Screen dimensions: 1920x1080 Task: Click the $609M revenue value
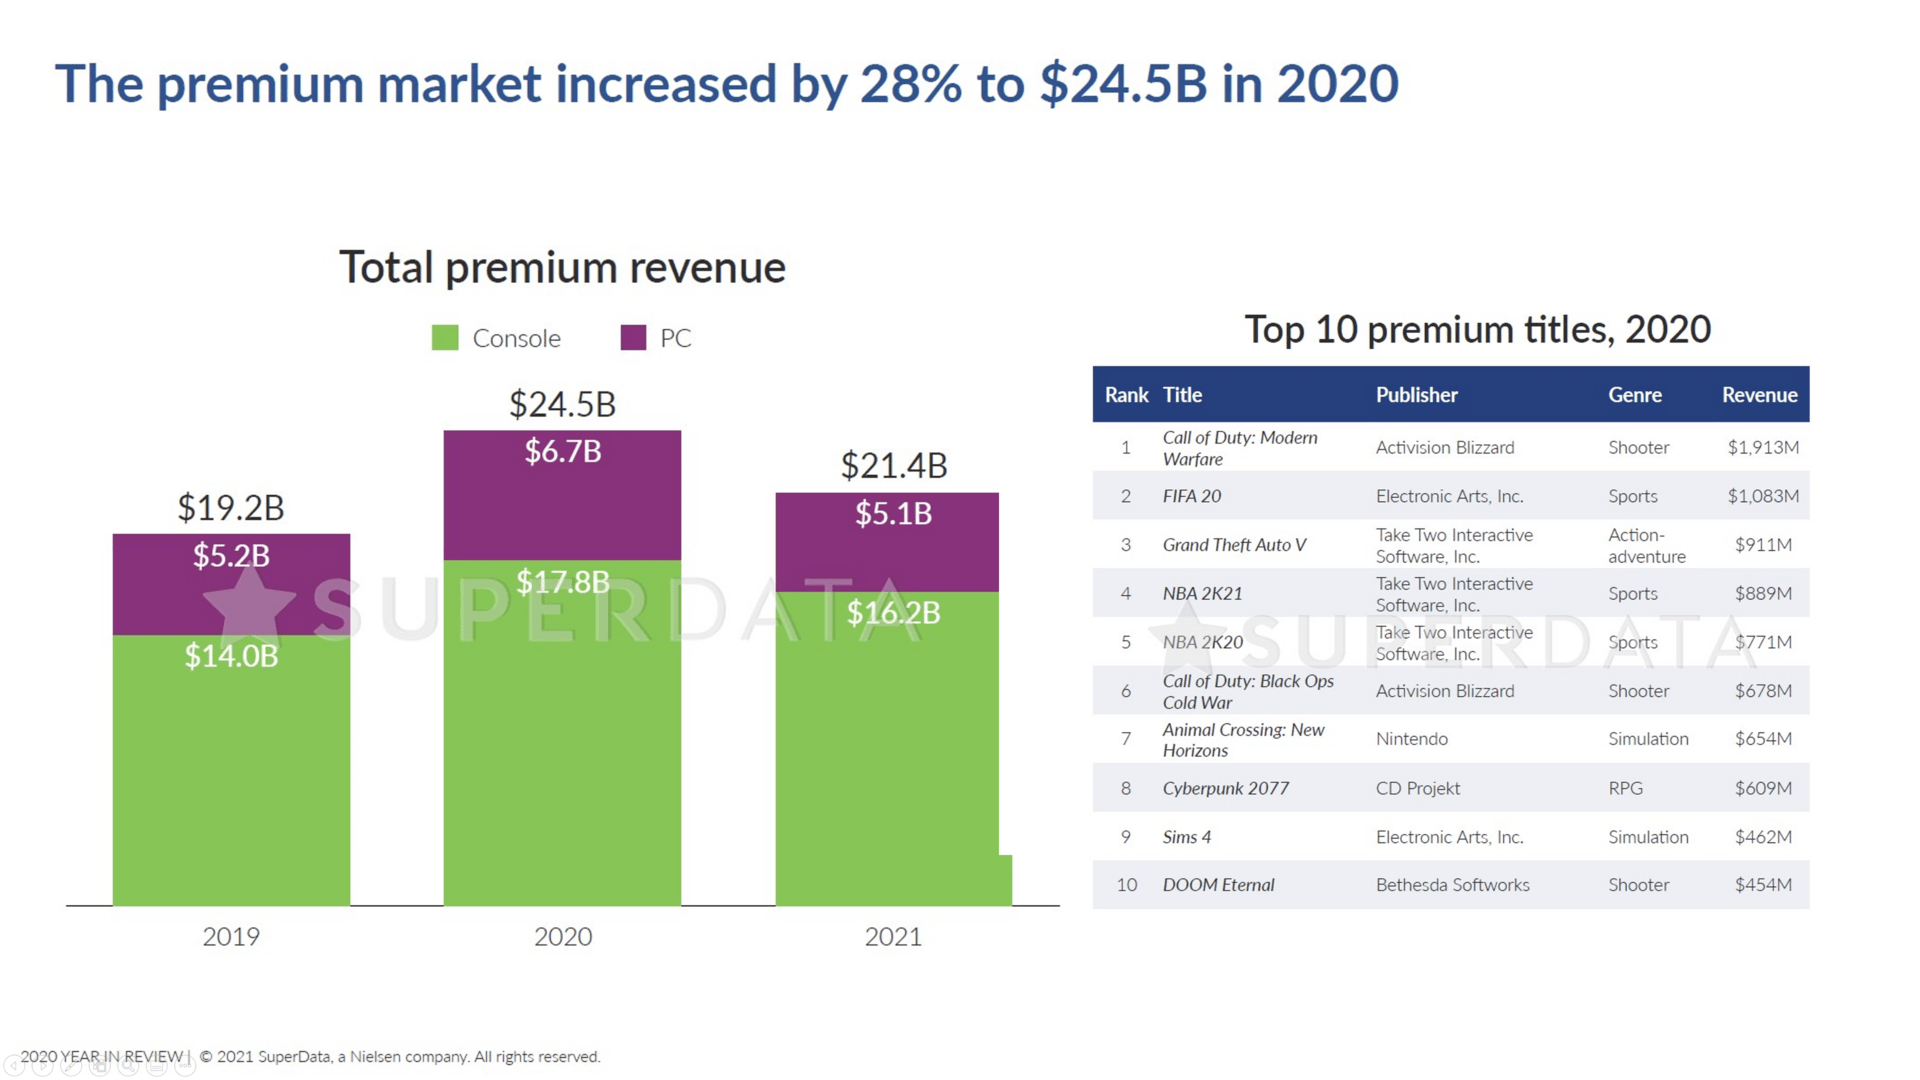[1763, 788]
